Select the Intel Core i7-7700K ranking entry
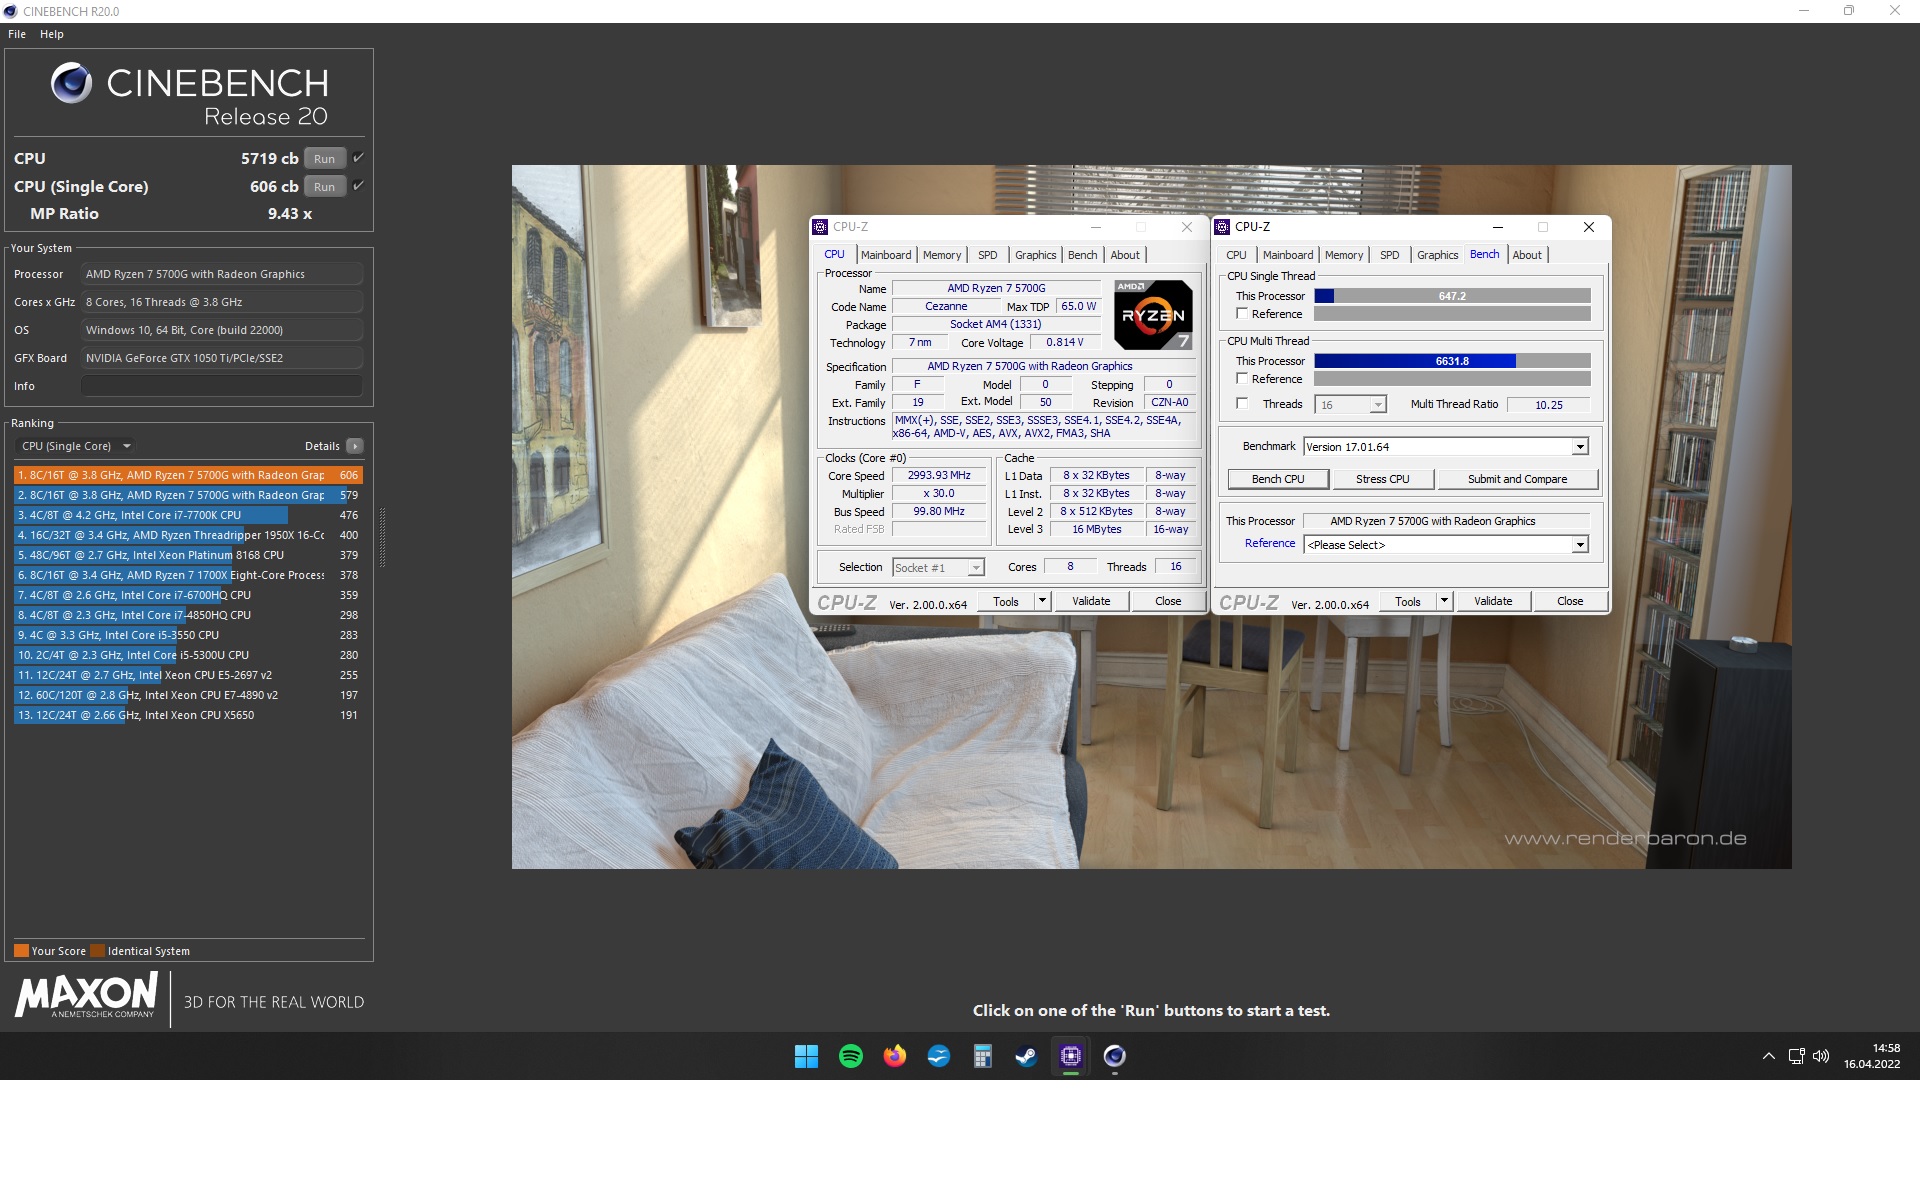This screenshot has height=1188, width=1920. 150,515
